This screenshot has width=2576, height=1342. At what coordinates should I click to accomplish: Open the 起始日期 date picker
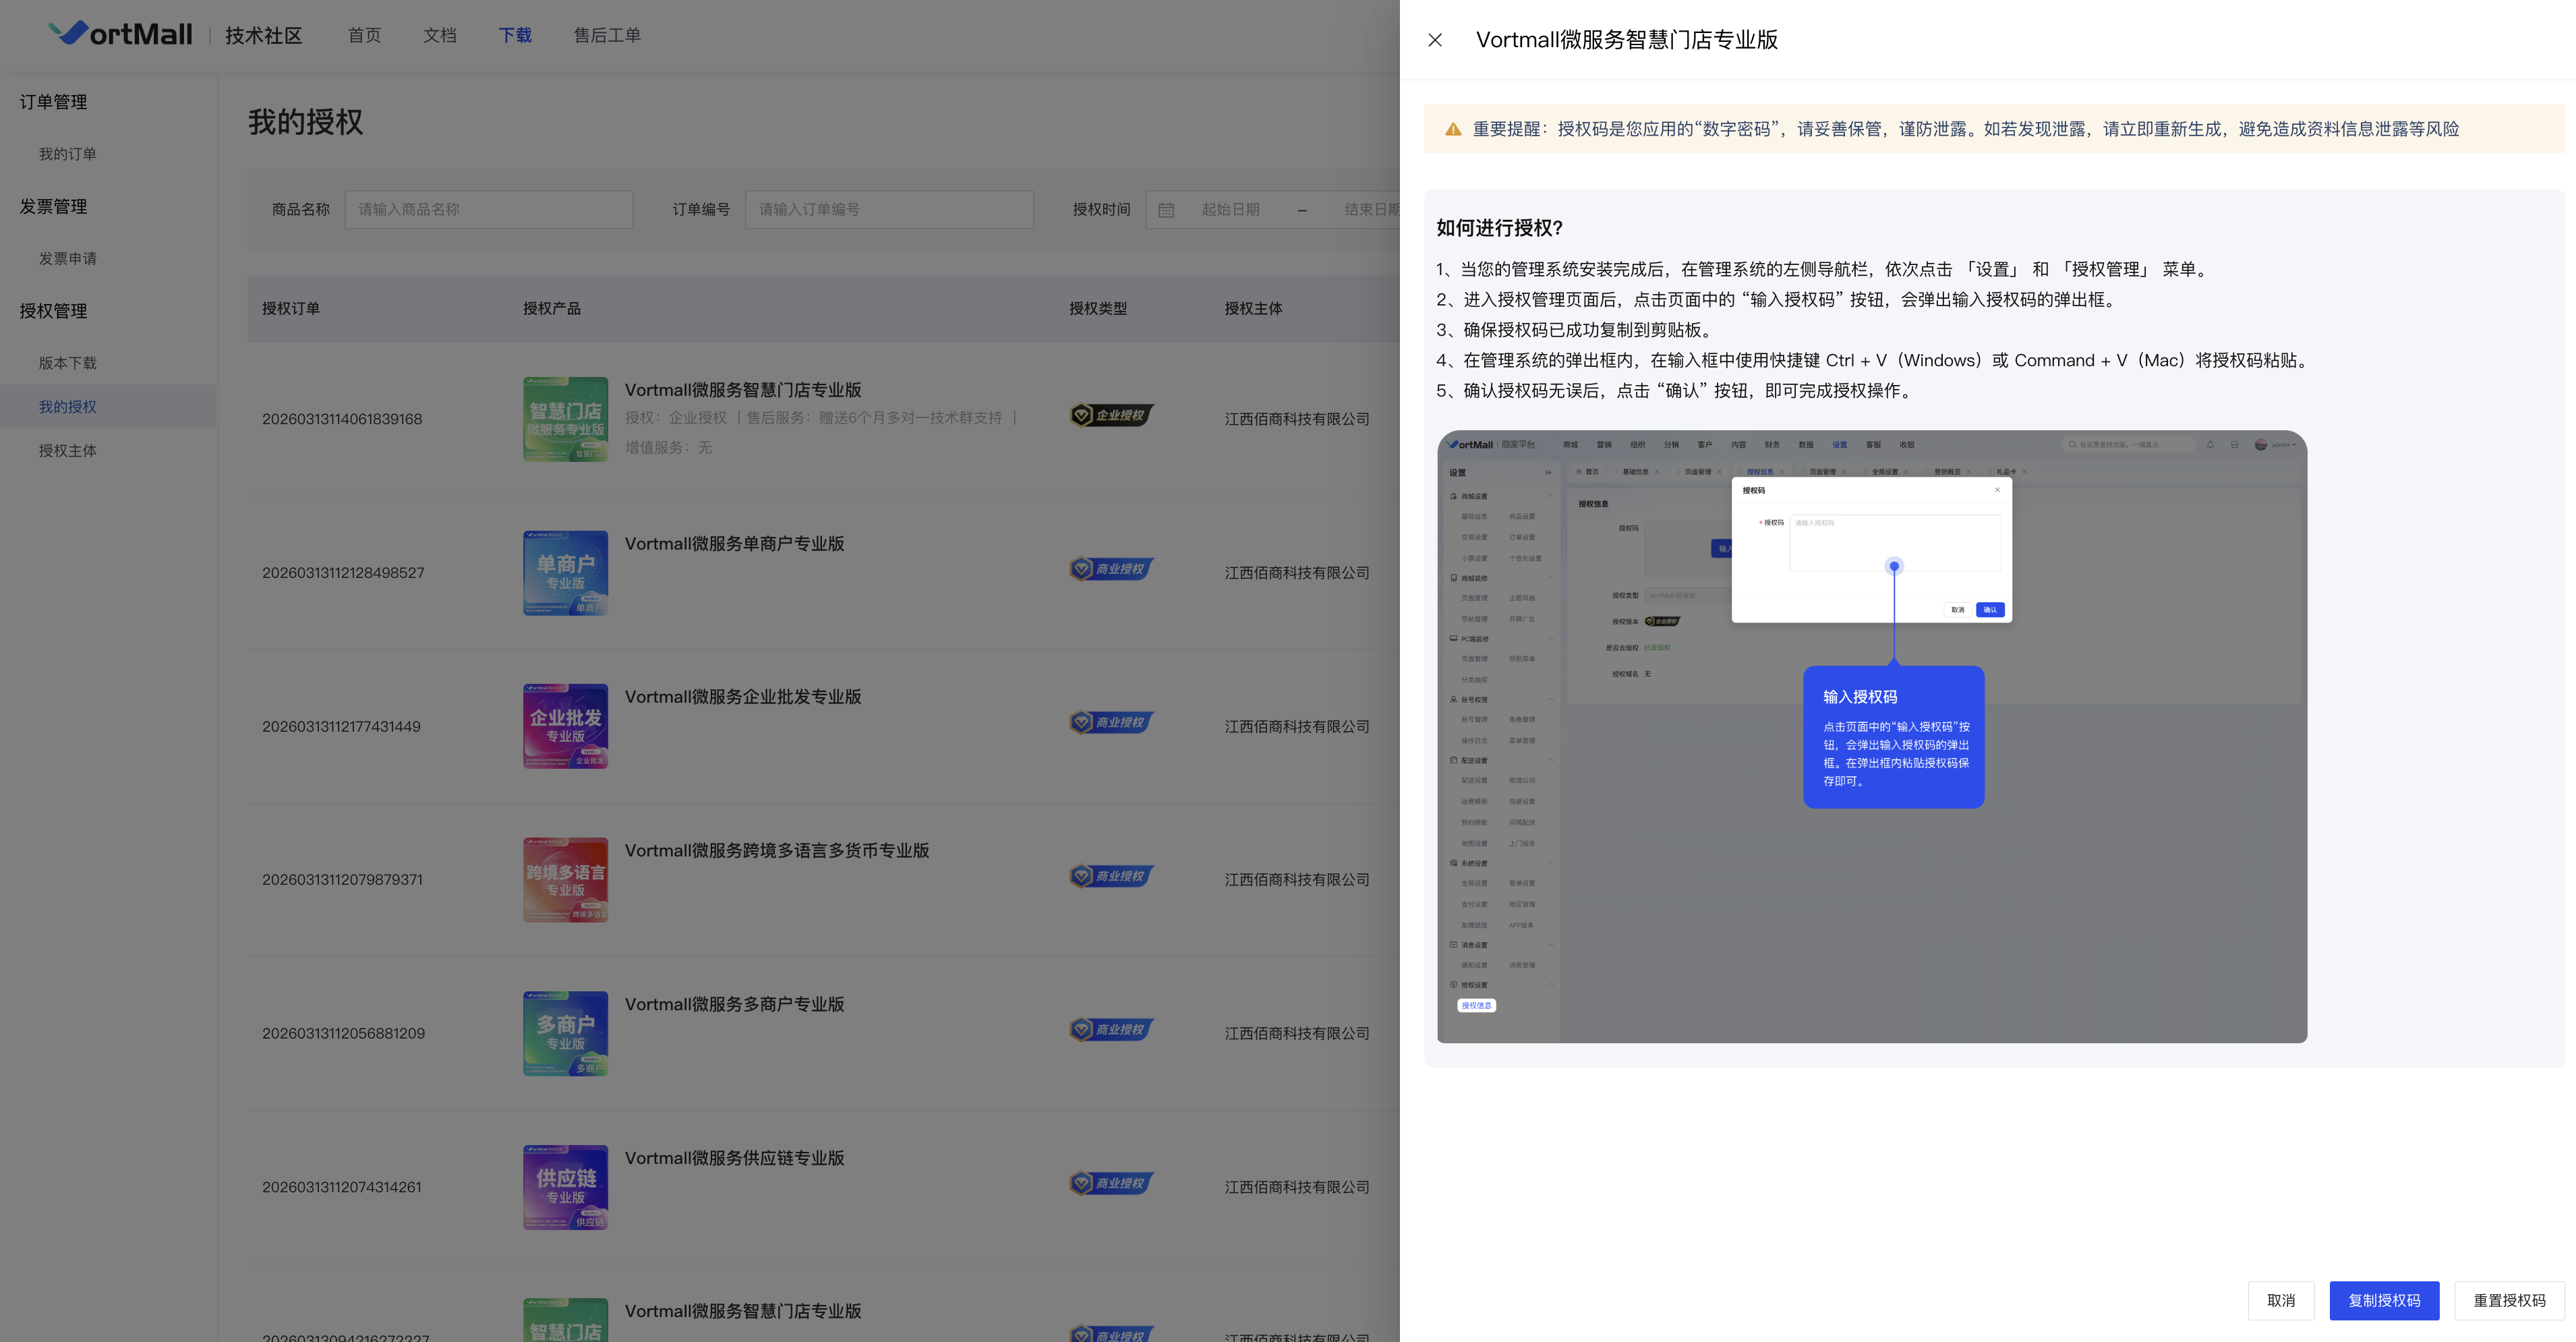pos(1231,210)
